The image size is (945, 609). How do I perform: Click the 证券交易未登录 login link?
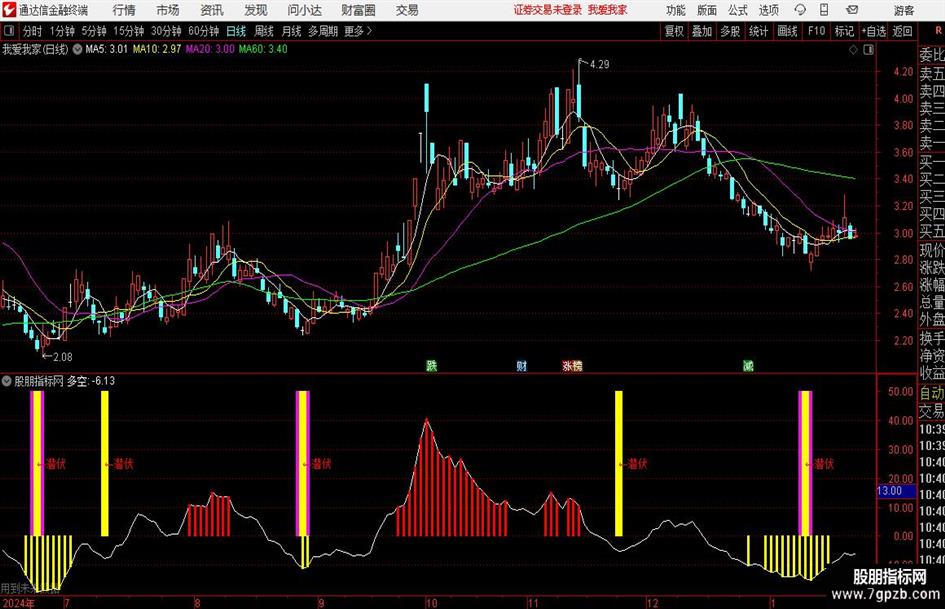click(x=548, y=10)
